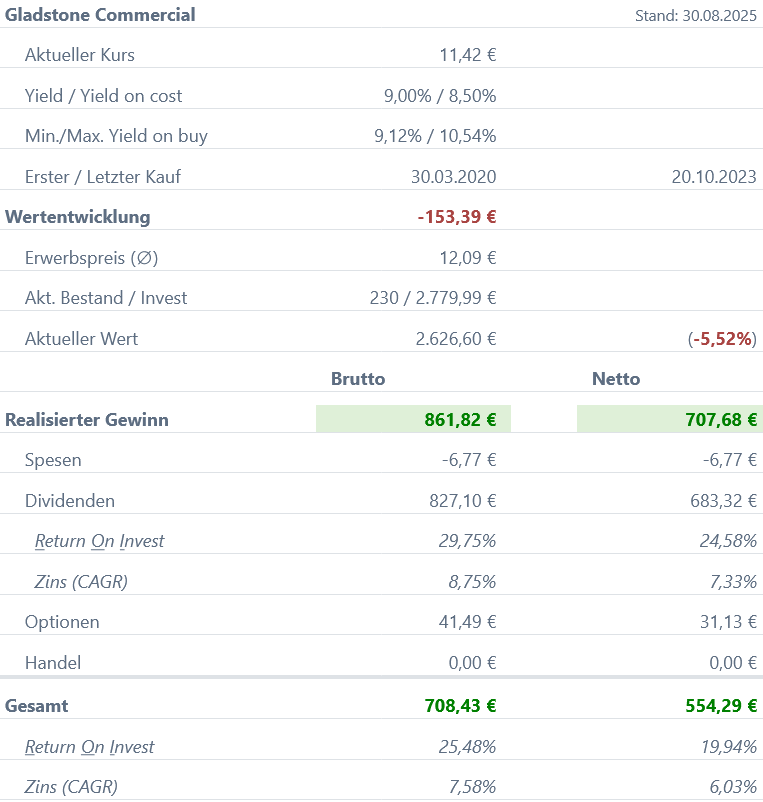This screenshot has height=802, width=763.
Task: Select Zins (CAGR) under Dividenden
Action: [81, 582]
